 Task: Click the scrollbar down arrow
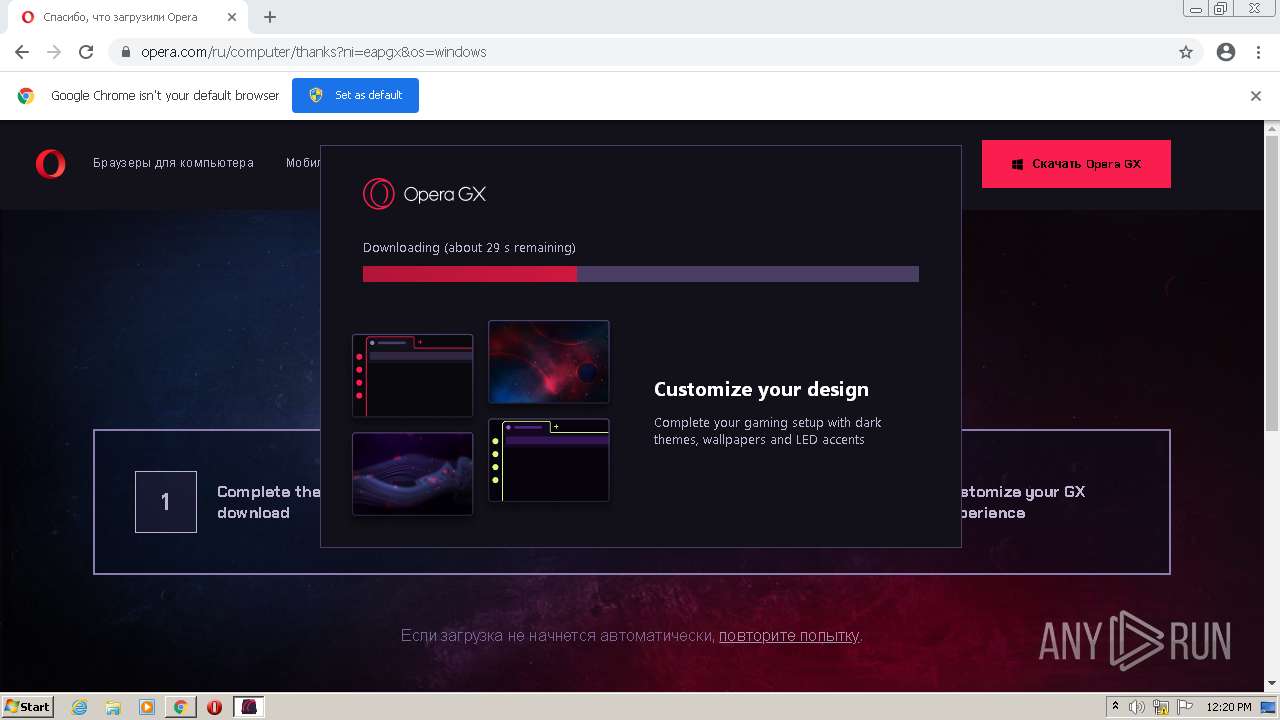coord(1272,683)
